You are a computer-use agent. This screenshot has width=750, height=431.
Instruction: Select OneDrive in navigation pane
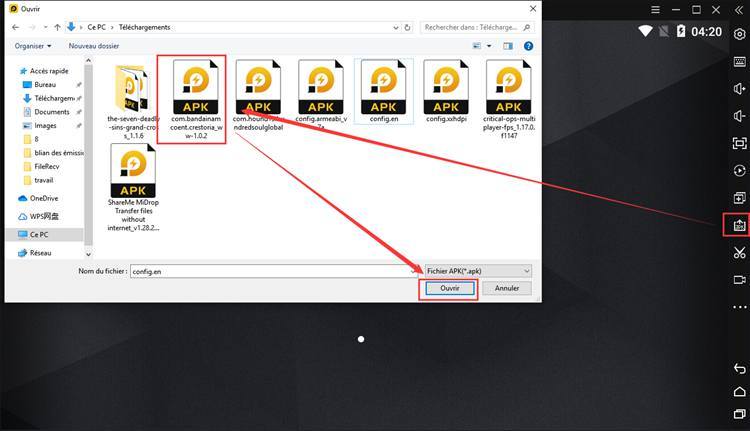(x=38, y=198)
